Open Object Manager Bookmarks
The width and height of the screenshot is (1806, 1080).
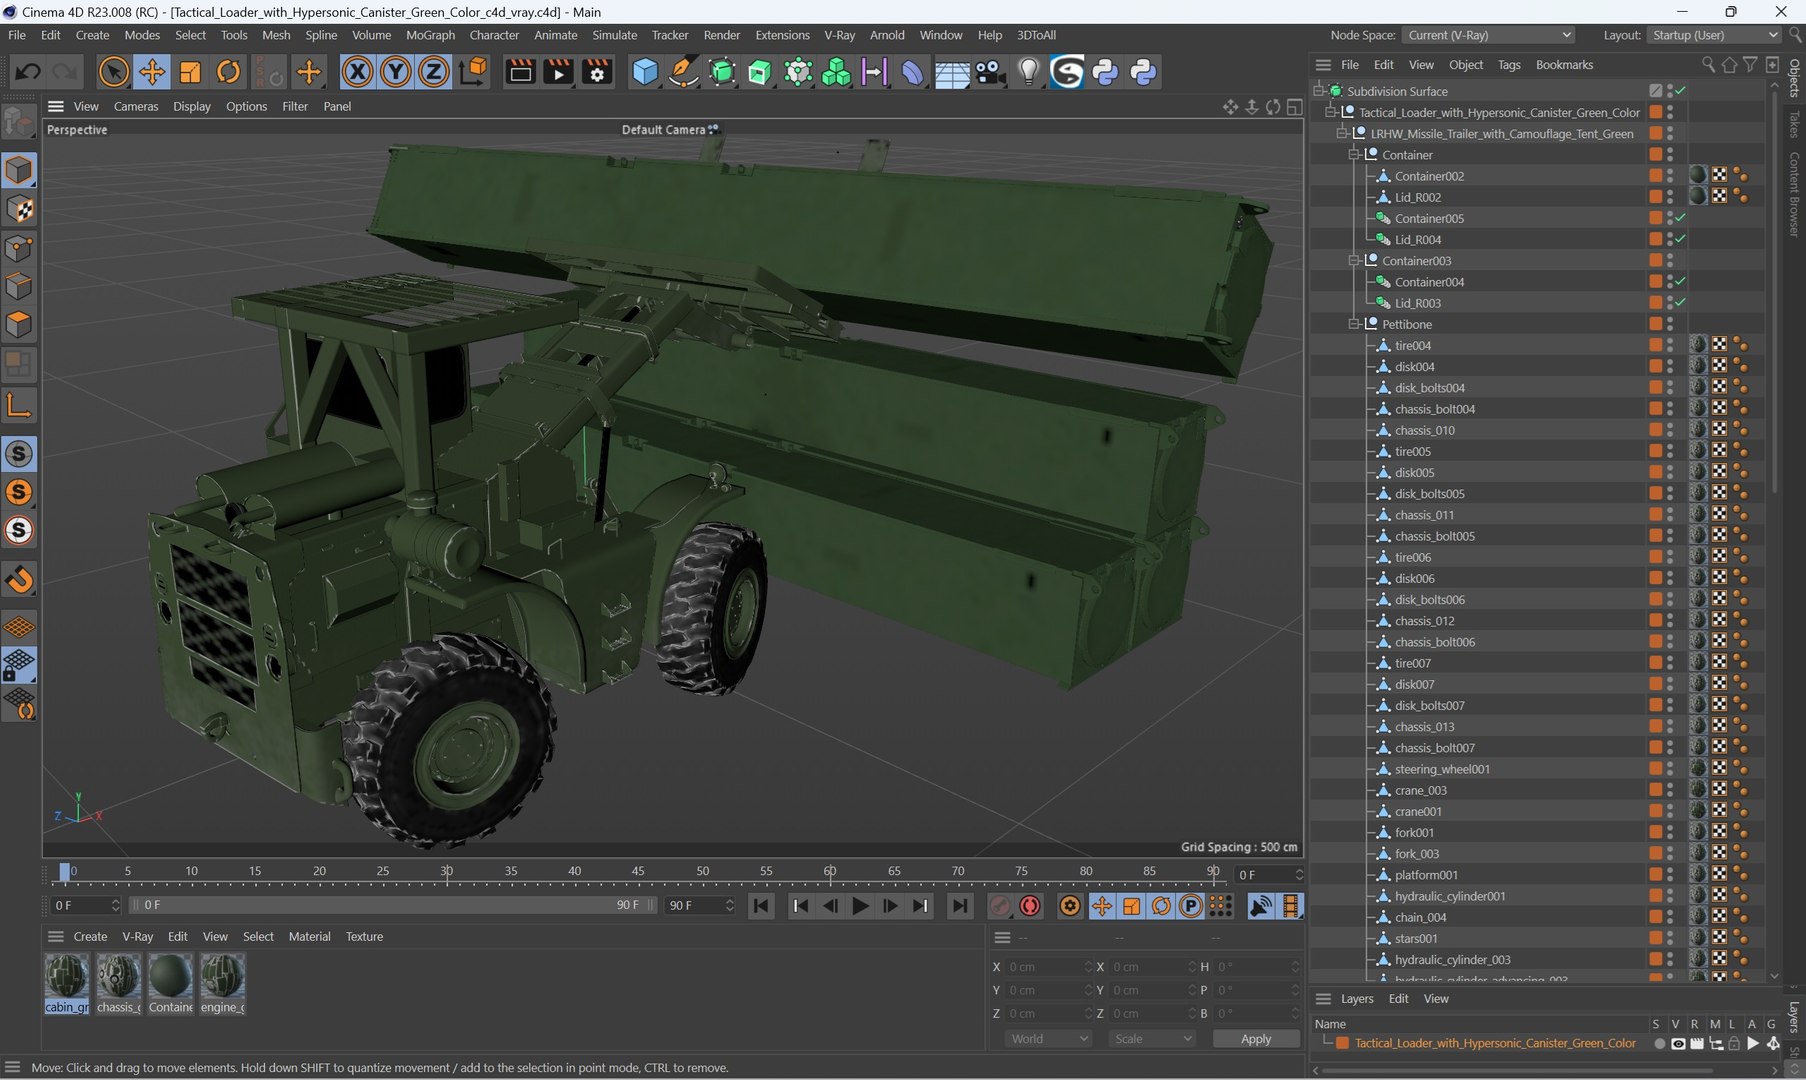tap(1564, 65)
